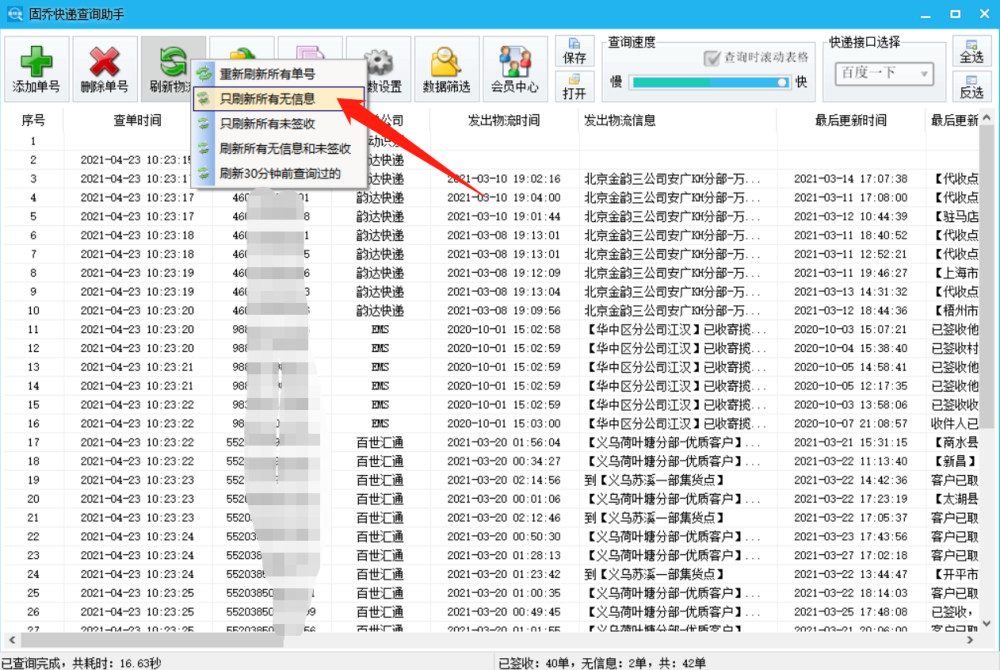
Task: Click the 打开 open file button
Action: 574,87
